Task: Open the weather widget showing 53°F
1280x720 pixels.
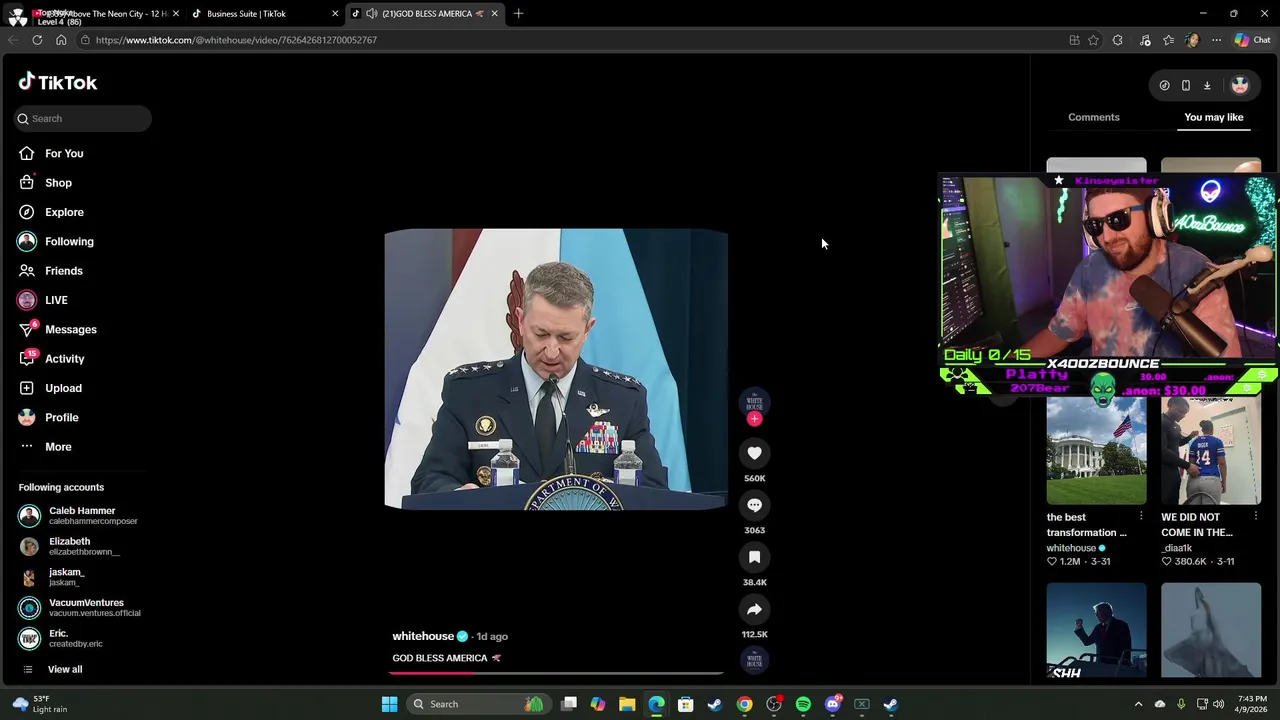Action: [40, 704]
